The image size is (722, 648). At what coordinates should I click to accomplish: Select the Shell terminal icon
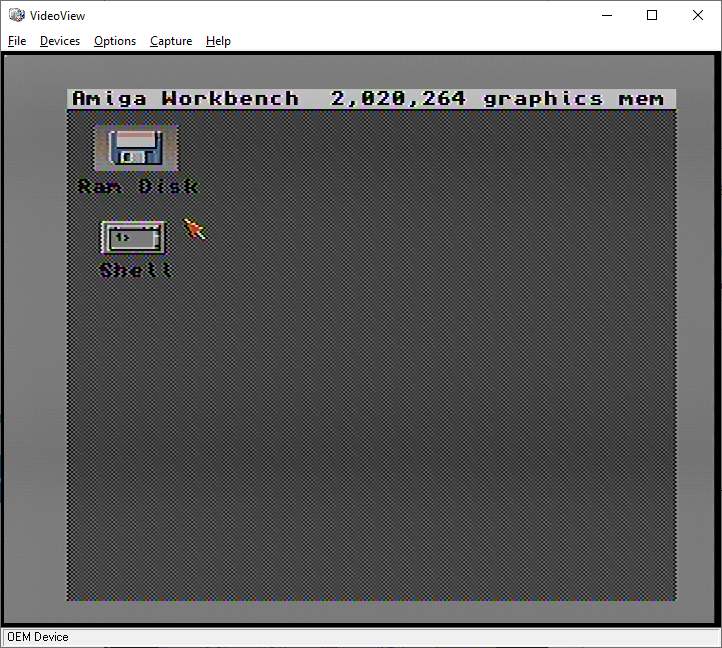(134, 237)
